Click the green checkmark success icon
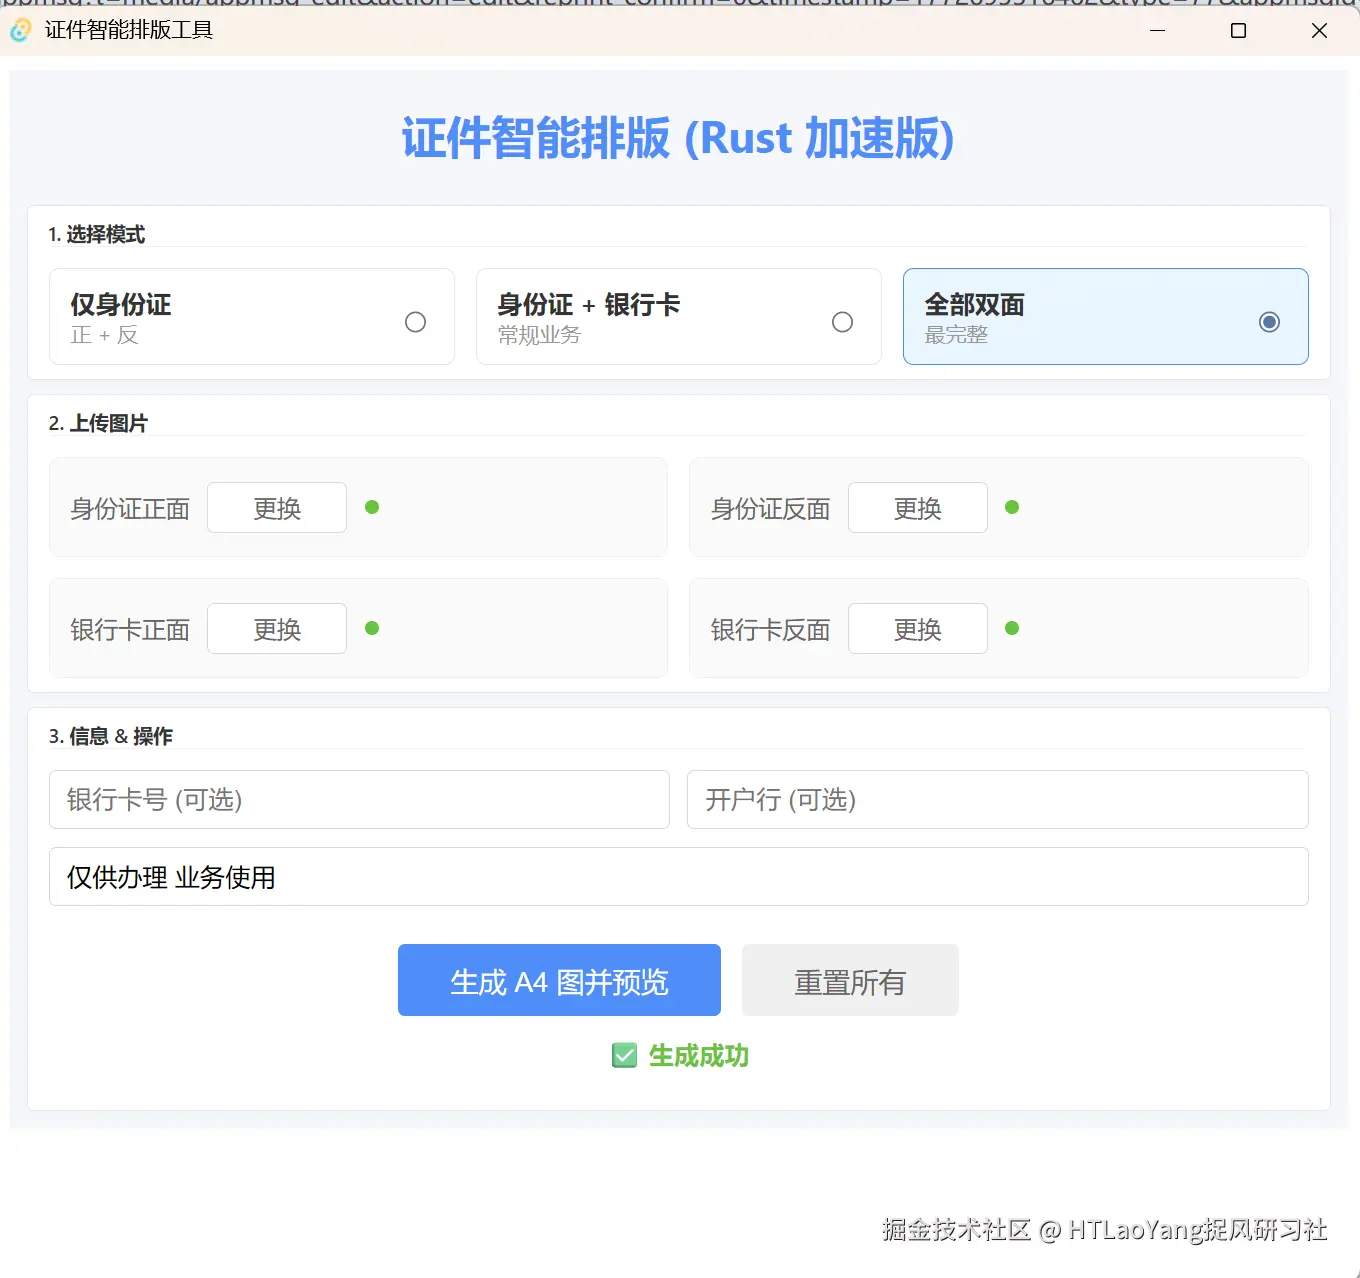The image size is (1360, 1278). tap(624, 1056)
